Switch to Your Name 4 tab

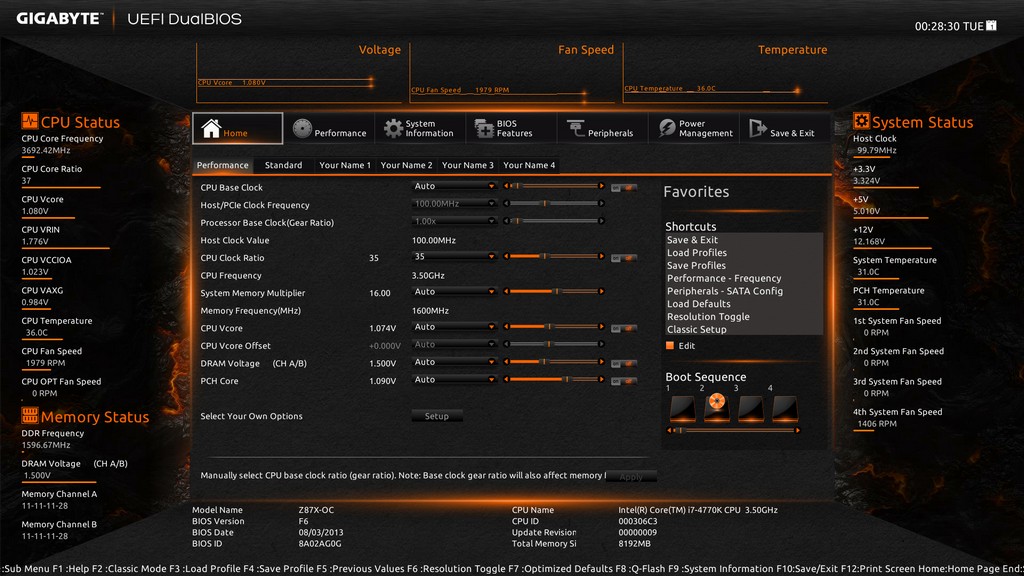pyautogui.click(x=529, y=165)
